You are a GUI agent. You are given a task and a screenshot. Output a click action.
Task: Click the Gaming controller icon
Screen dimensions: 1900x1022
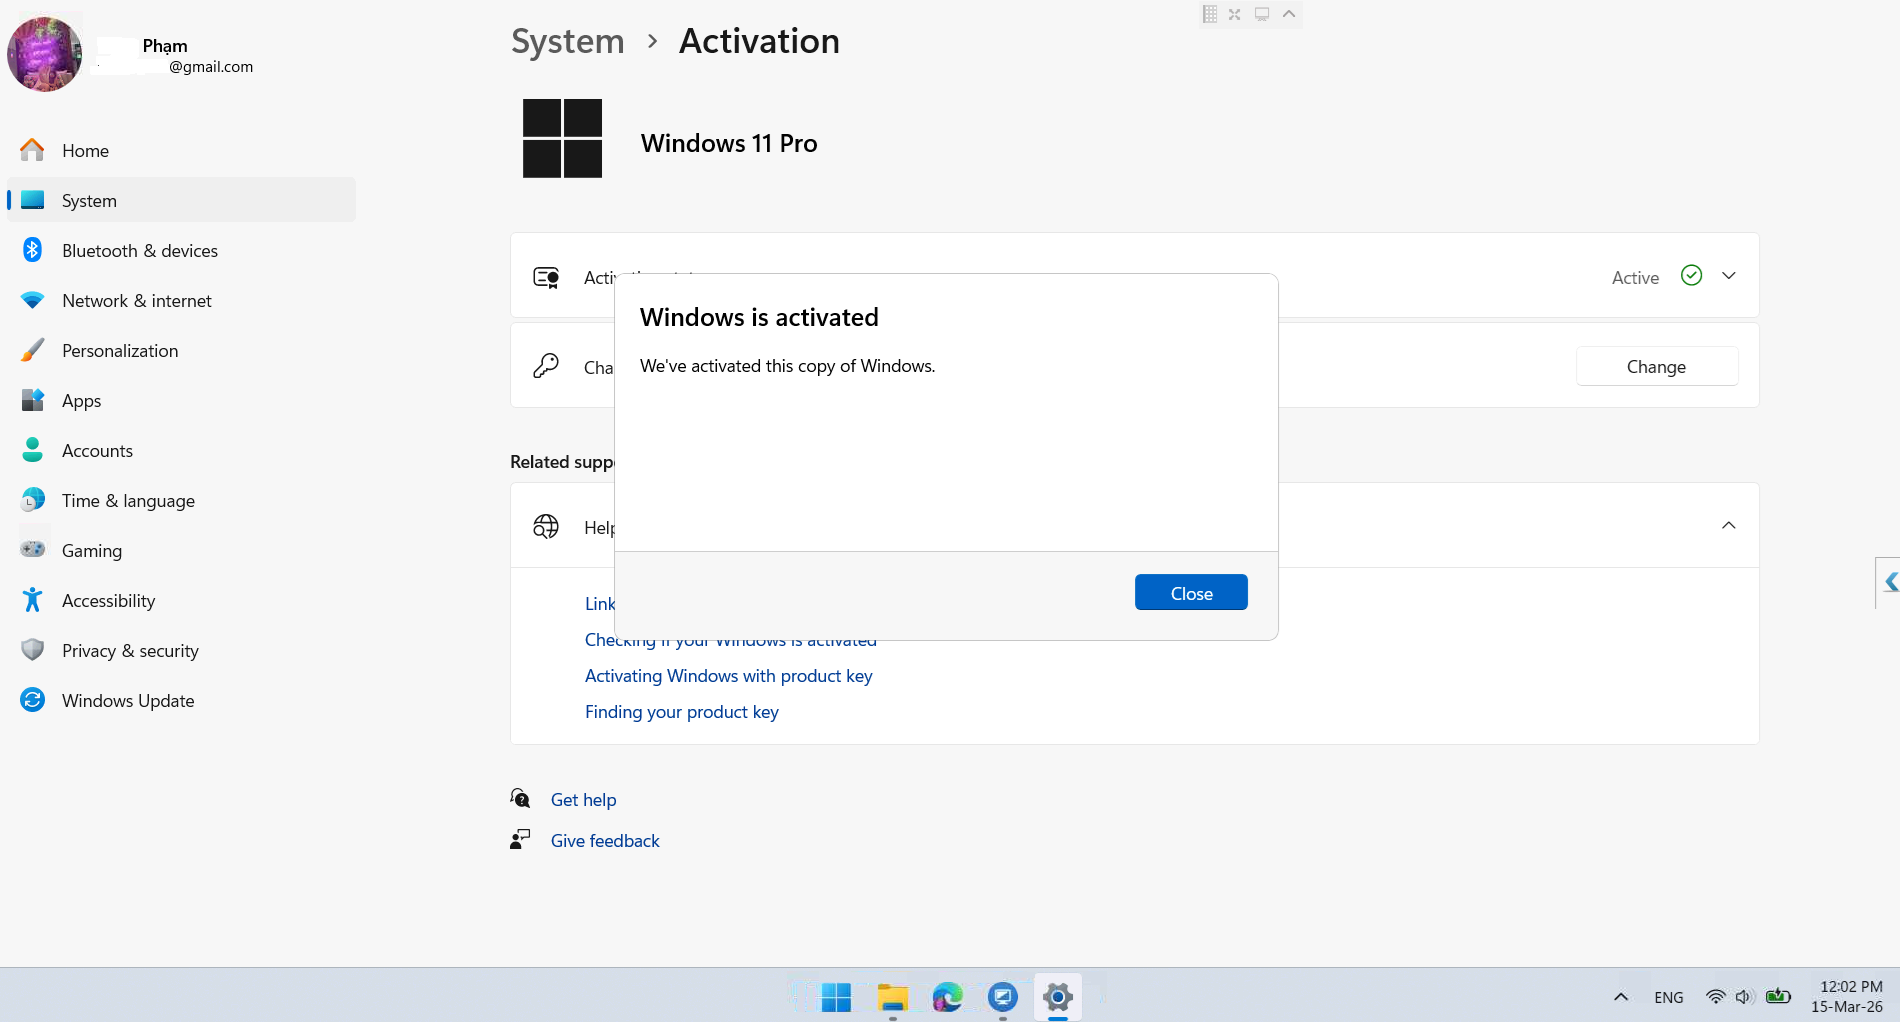tap(33, 549)
